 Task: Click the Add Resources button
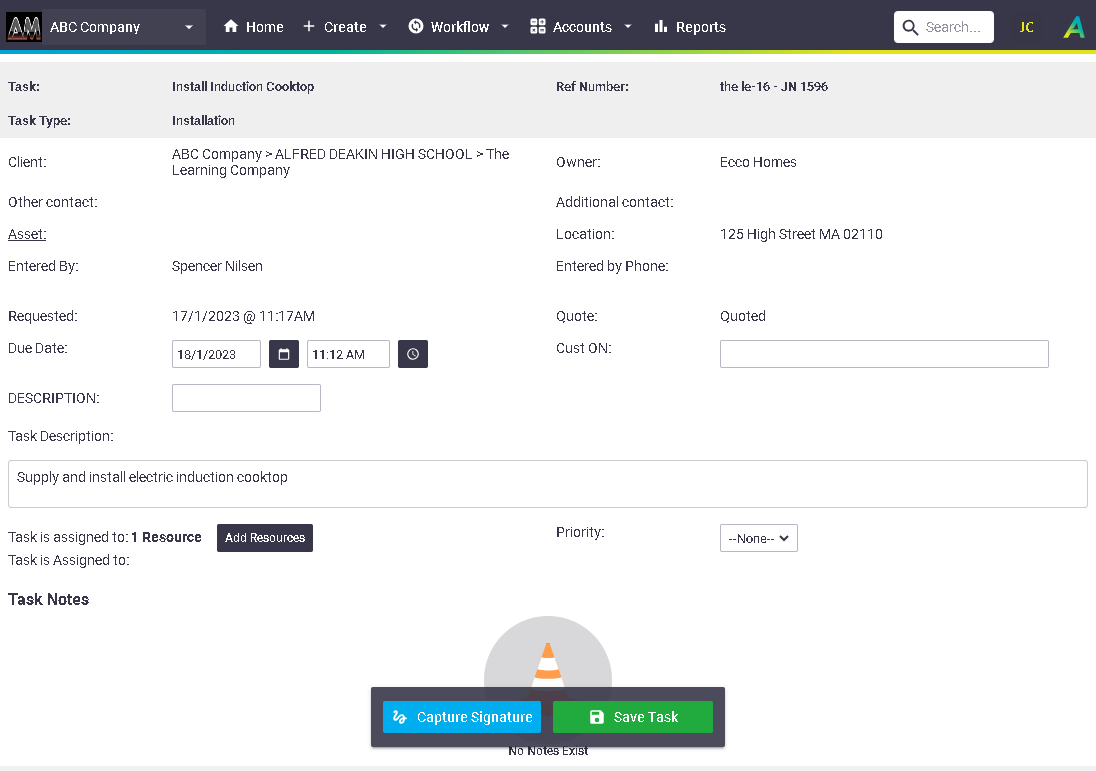tap(265, 538)
